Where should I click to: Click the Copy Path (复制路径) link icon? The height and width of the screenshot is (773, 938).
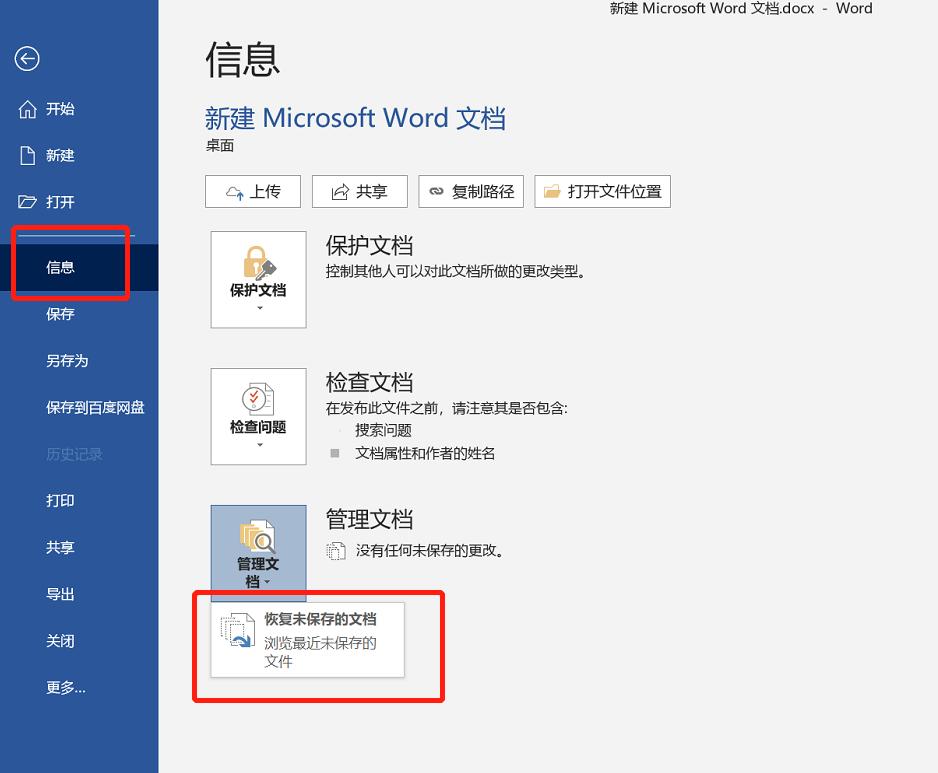436,191
